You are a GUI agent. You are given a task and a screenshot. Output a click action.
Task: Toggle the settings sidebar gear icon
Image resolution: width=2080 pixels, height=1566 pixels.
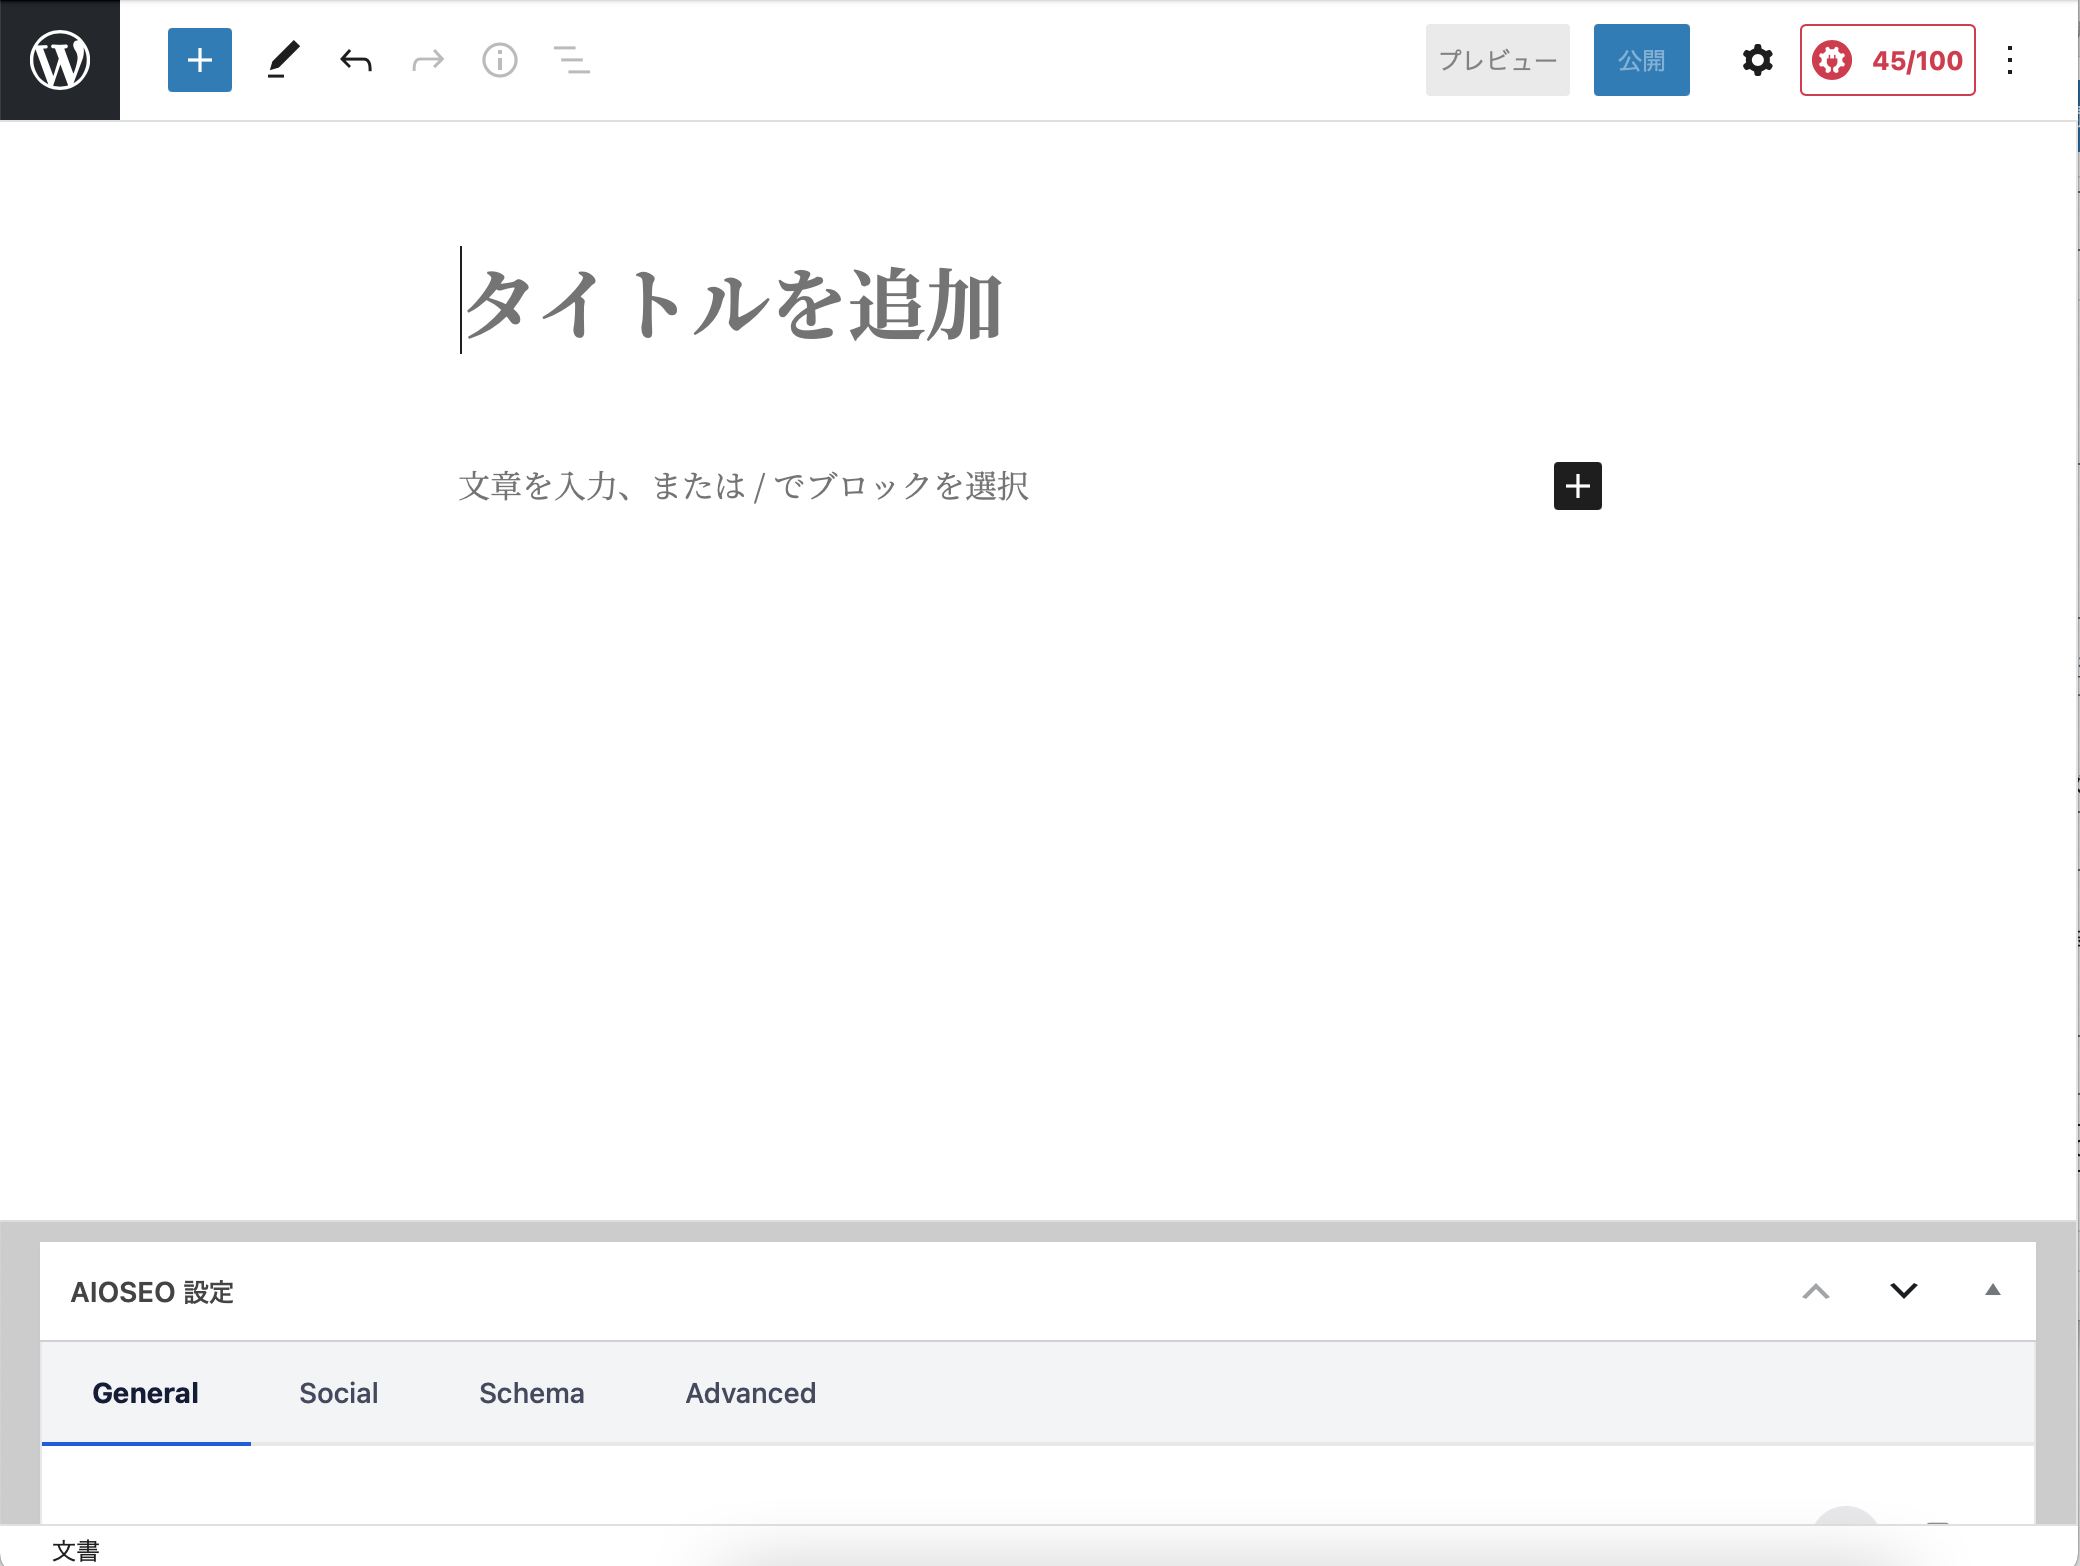click(x=1757, y=60)
